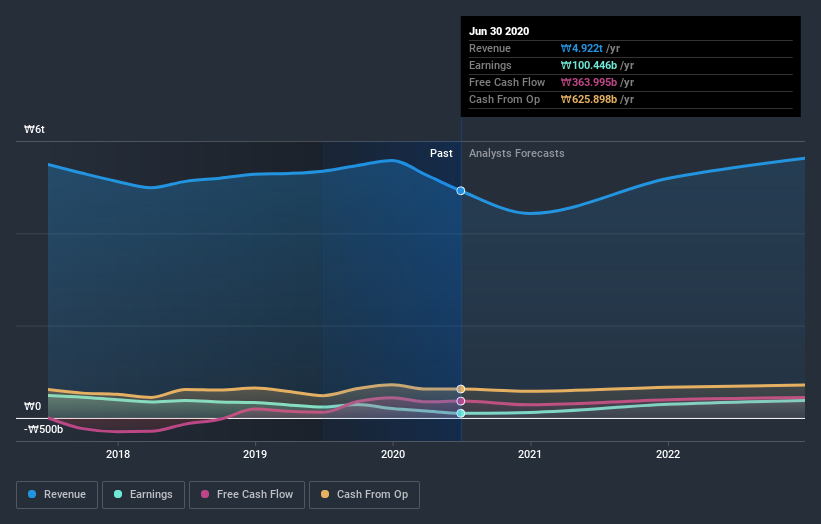Toggle the Revenue legend button
821x524 pixels.
57,495
